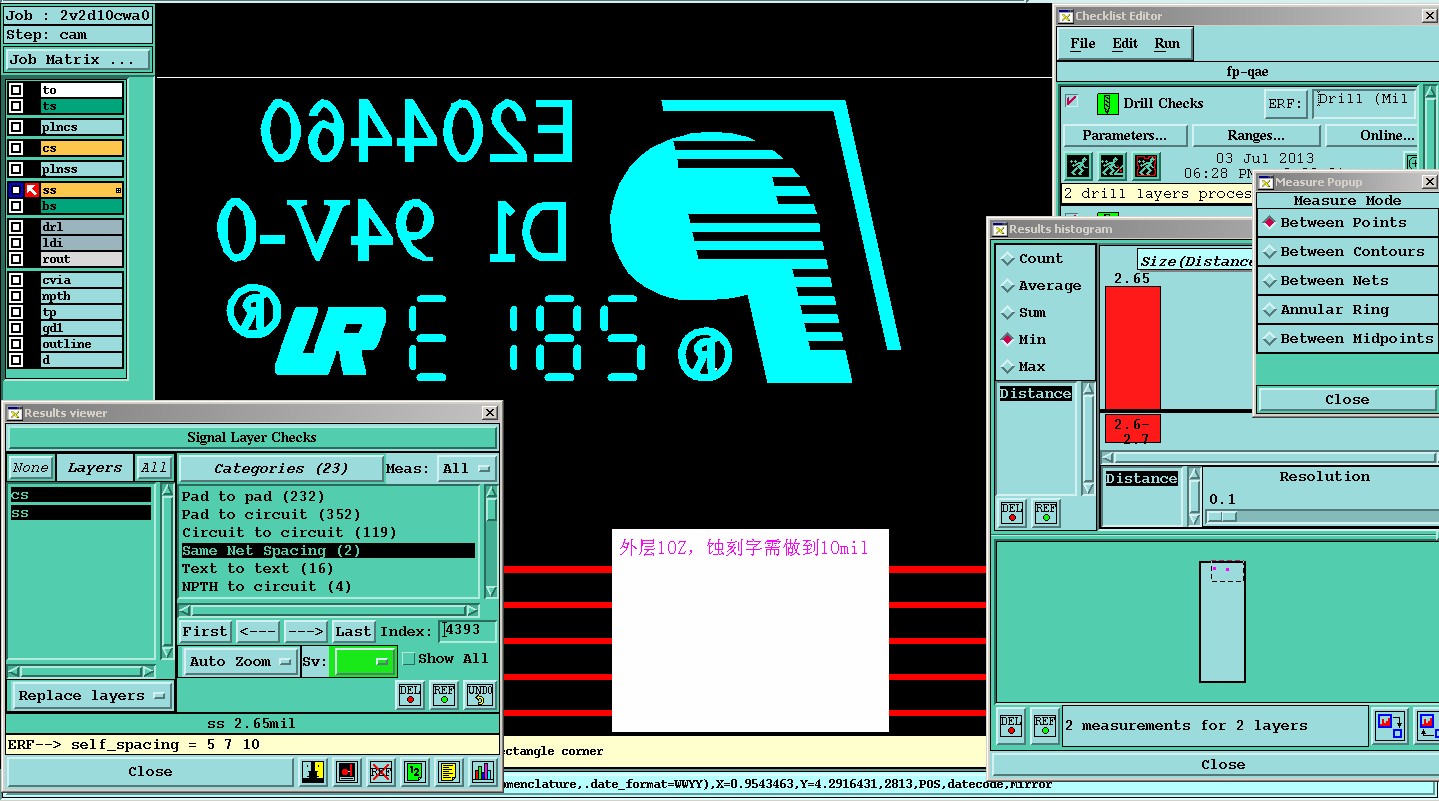Click the REF icon in Results viewer
The width and height of the screenshot is (1439, 801).
pyautogui.click(x=444, y=695)
